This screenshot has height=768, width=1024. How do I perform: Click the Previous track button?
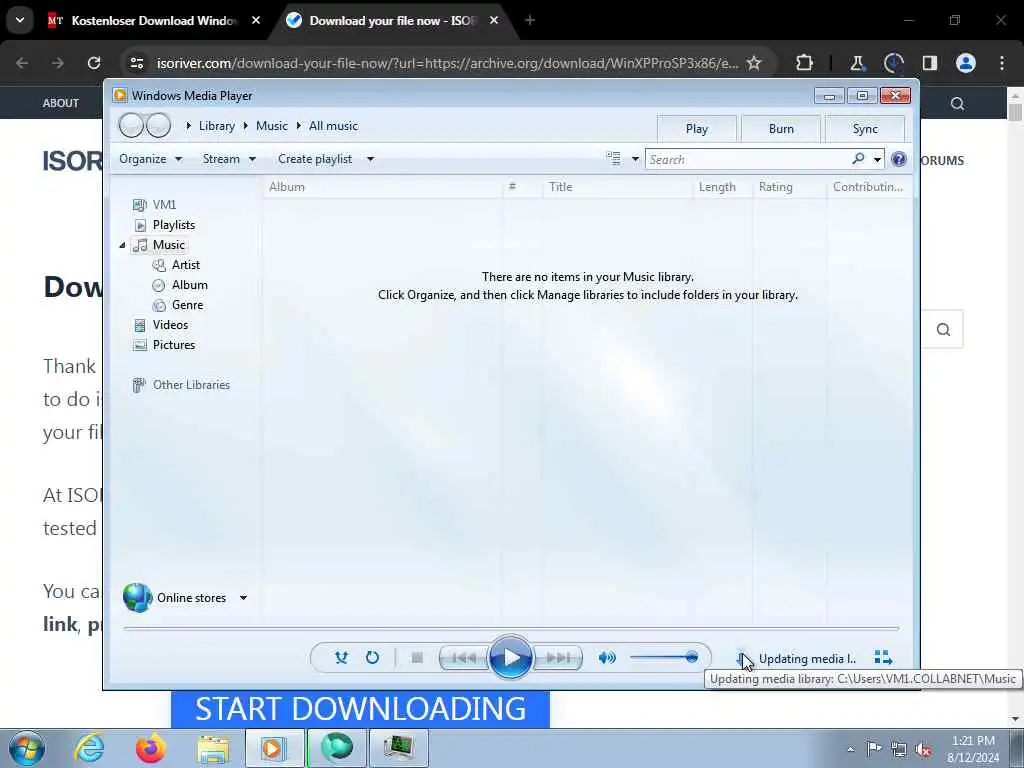pyautogui.click(x=464, y=658)
